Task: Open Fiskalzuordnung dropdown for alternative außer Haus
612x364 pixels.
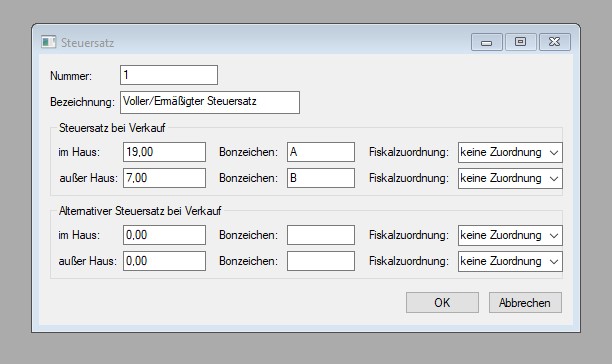Action: tap(510, 261)
